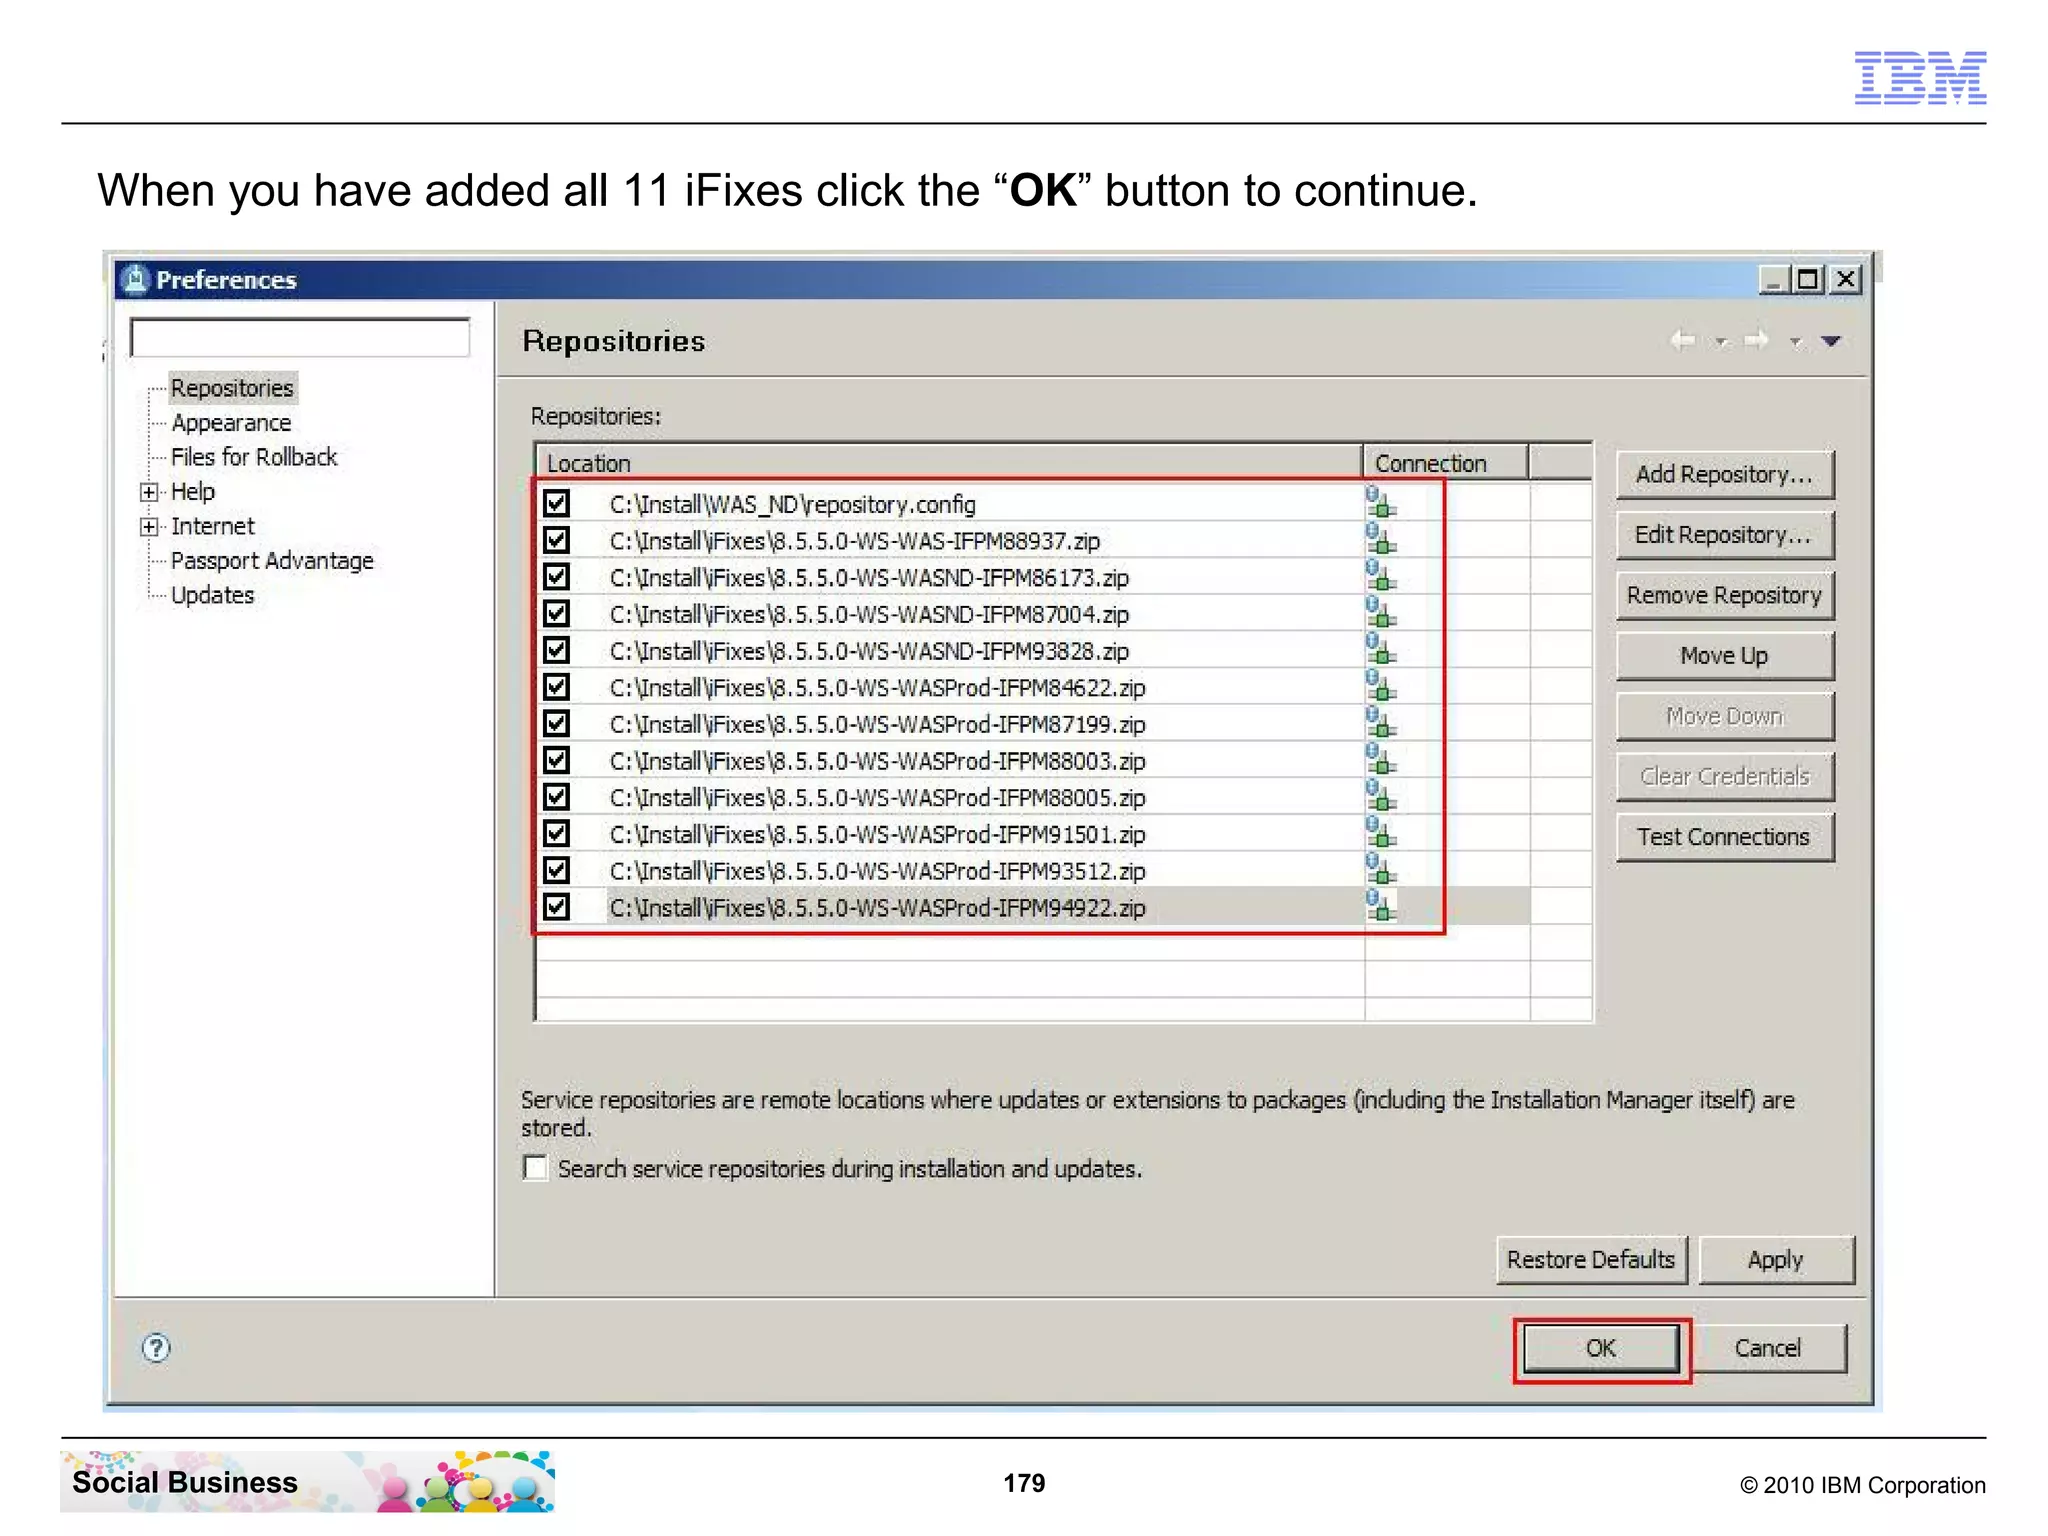Click connection icon for IFPM87199.zip row
This screenshot has width=2048, height=1536.
coord(1380,723)
